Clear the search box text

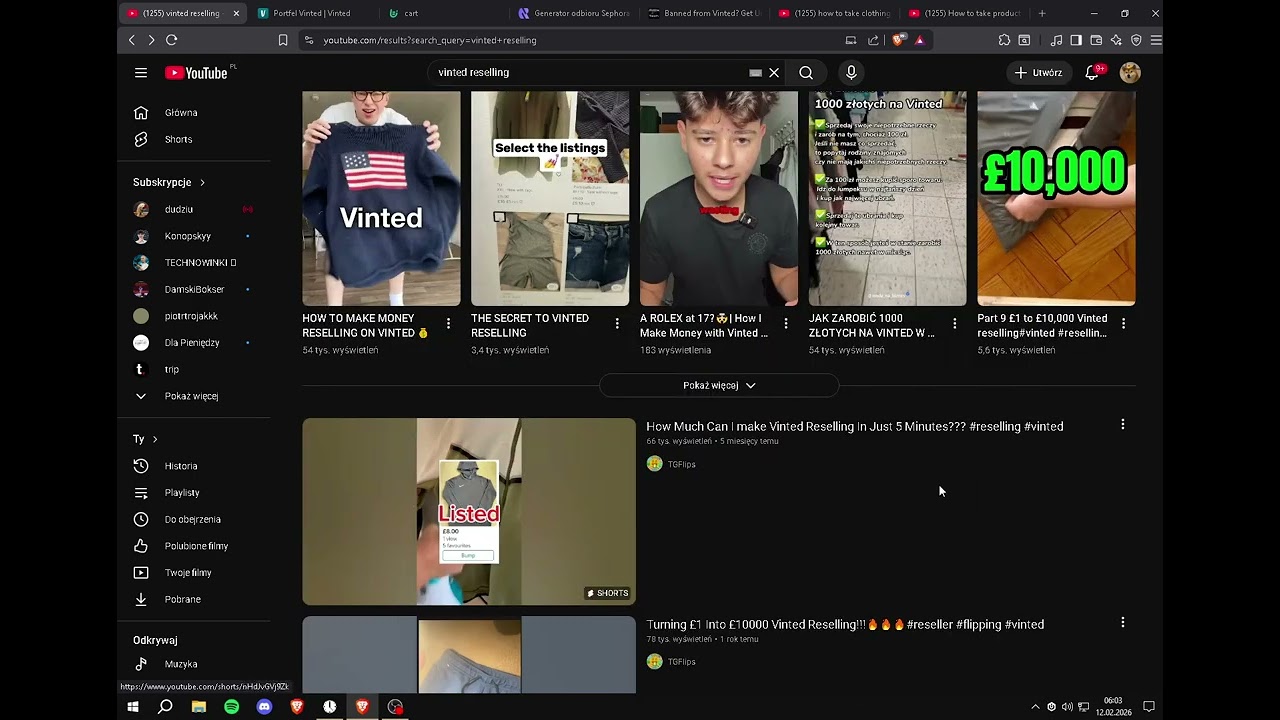[774, 73]
